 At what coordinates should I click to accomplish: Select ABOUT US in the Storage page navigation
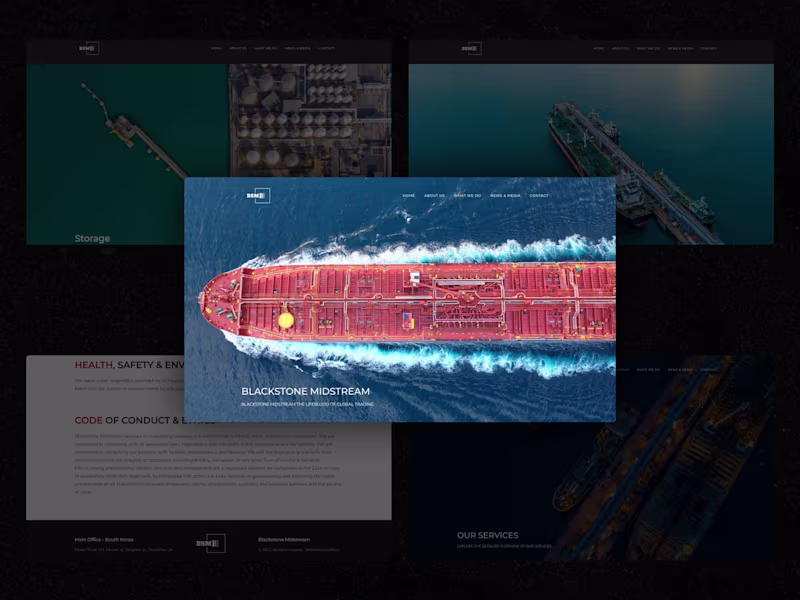click(238, 48)
